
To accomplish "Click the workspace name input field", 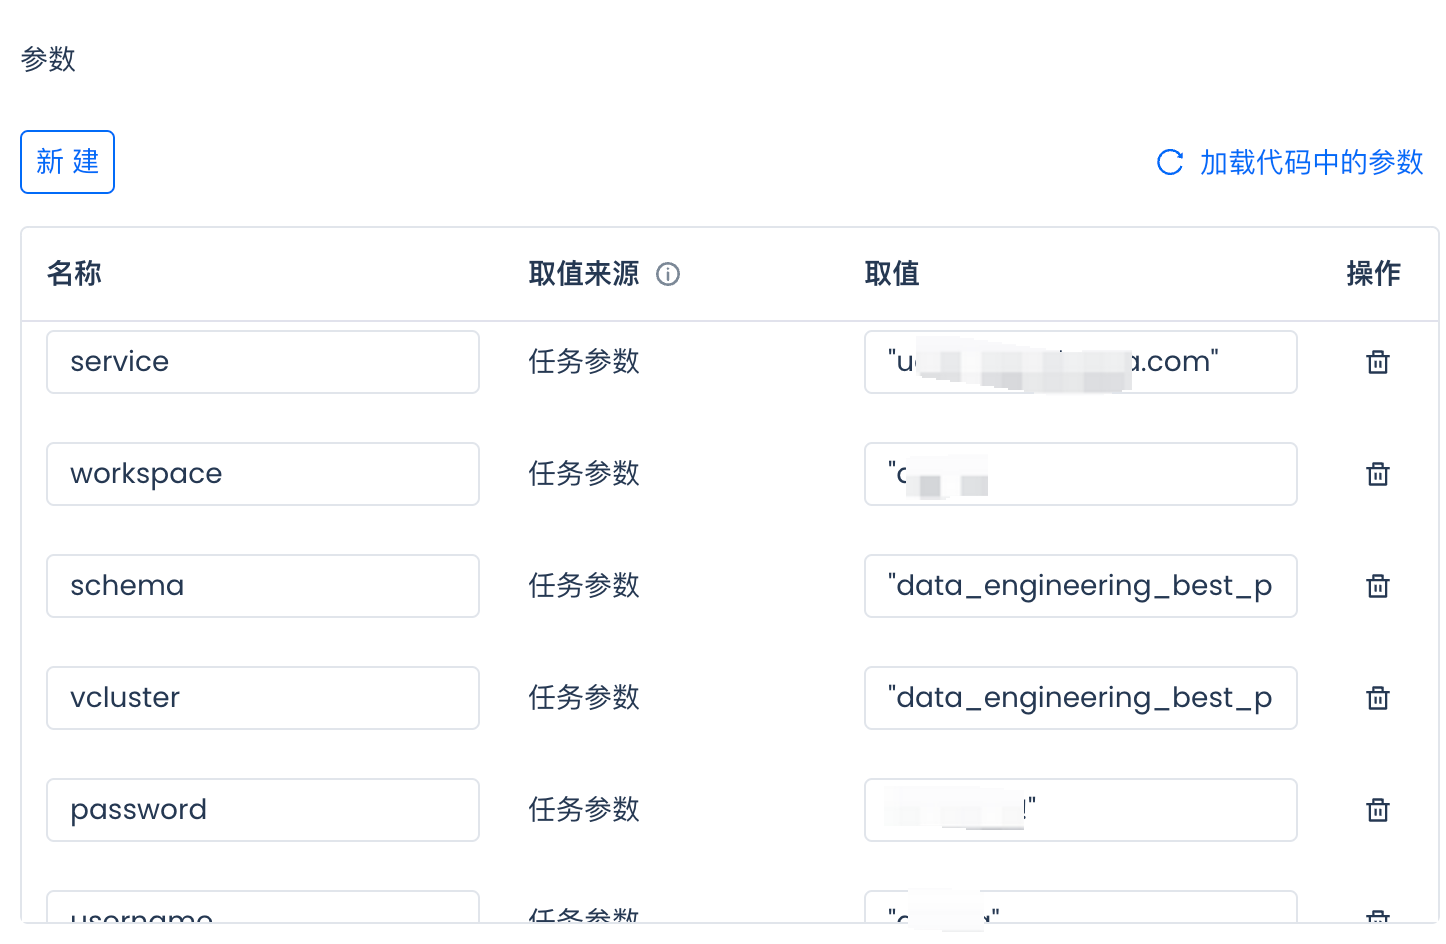I will 262,474.
